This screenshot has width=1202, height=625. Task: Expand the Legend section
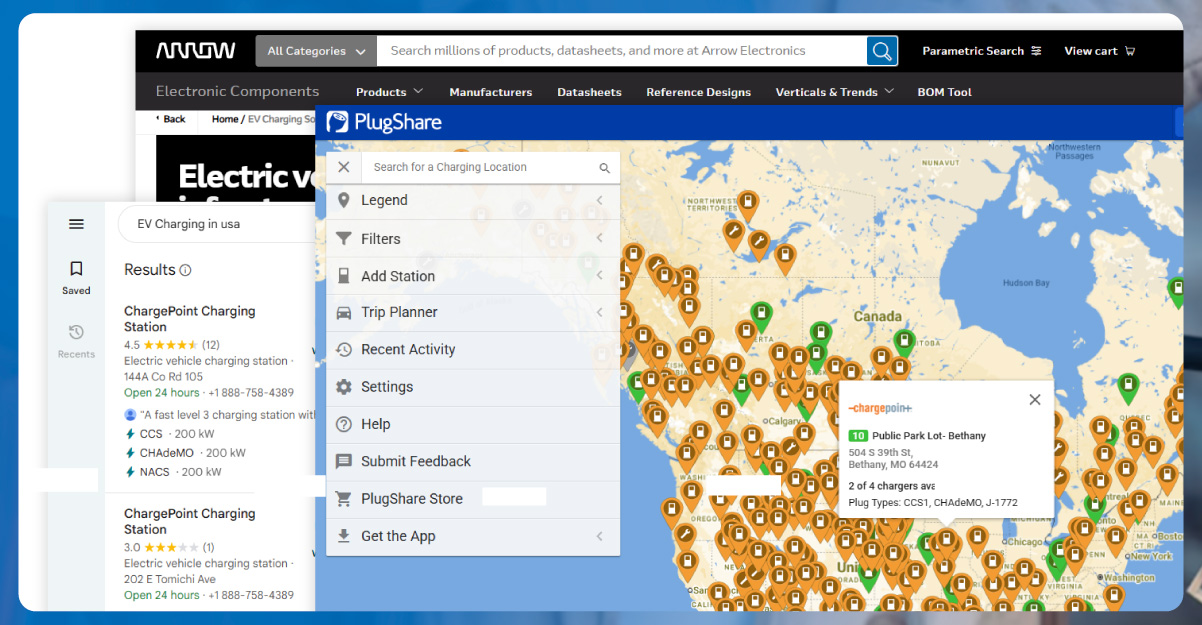pyautogui.click(x=472, y=200)
